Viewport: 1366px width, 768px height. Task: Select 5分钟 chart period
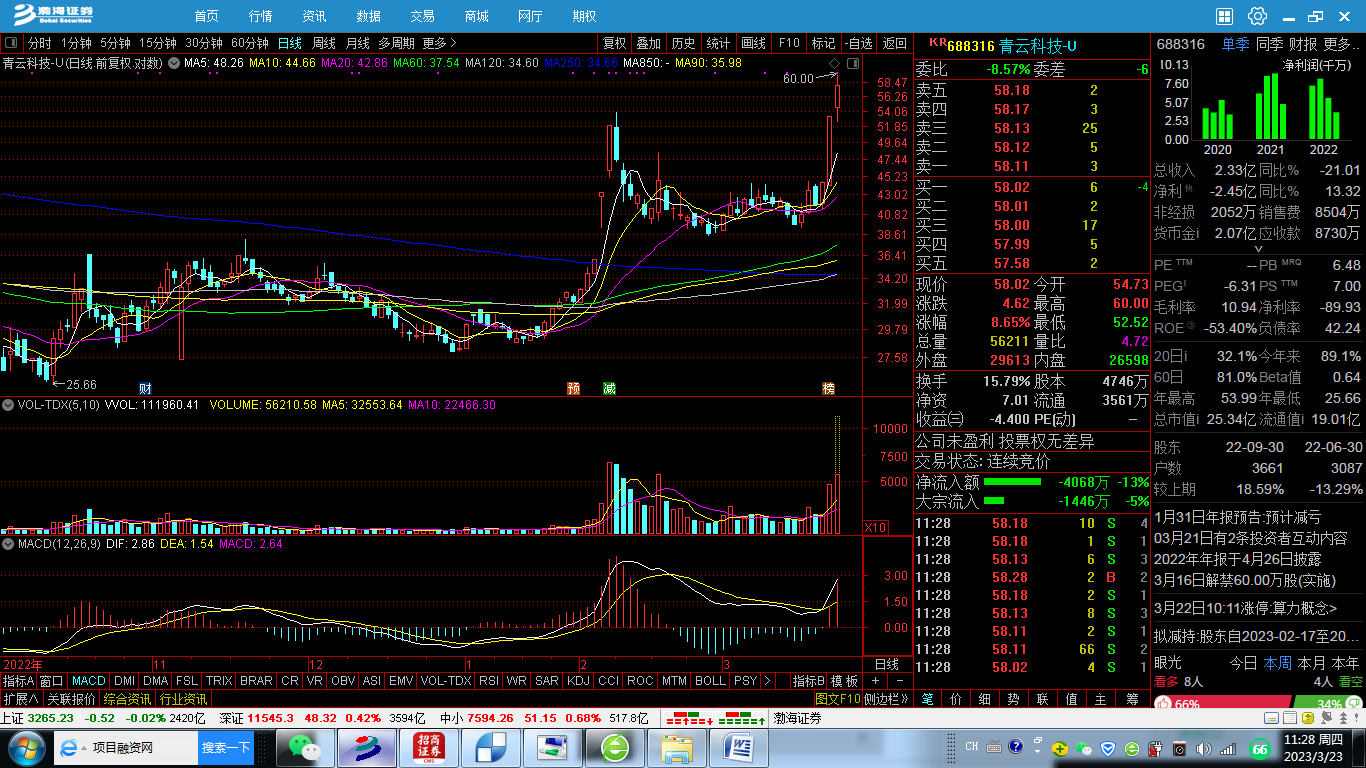click(x=115, y=43)
